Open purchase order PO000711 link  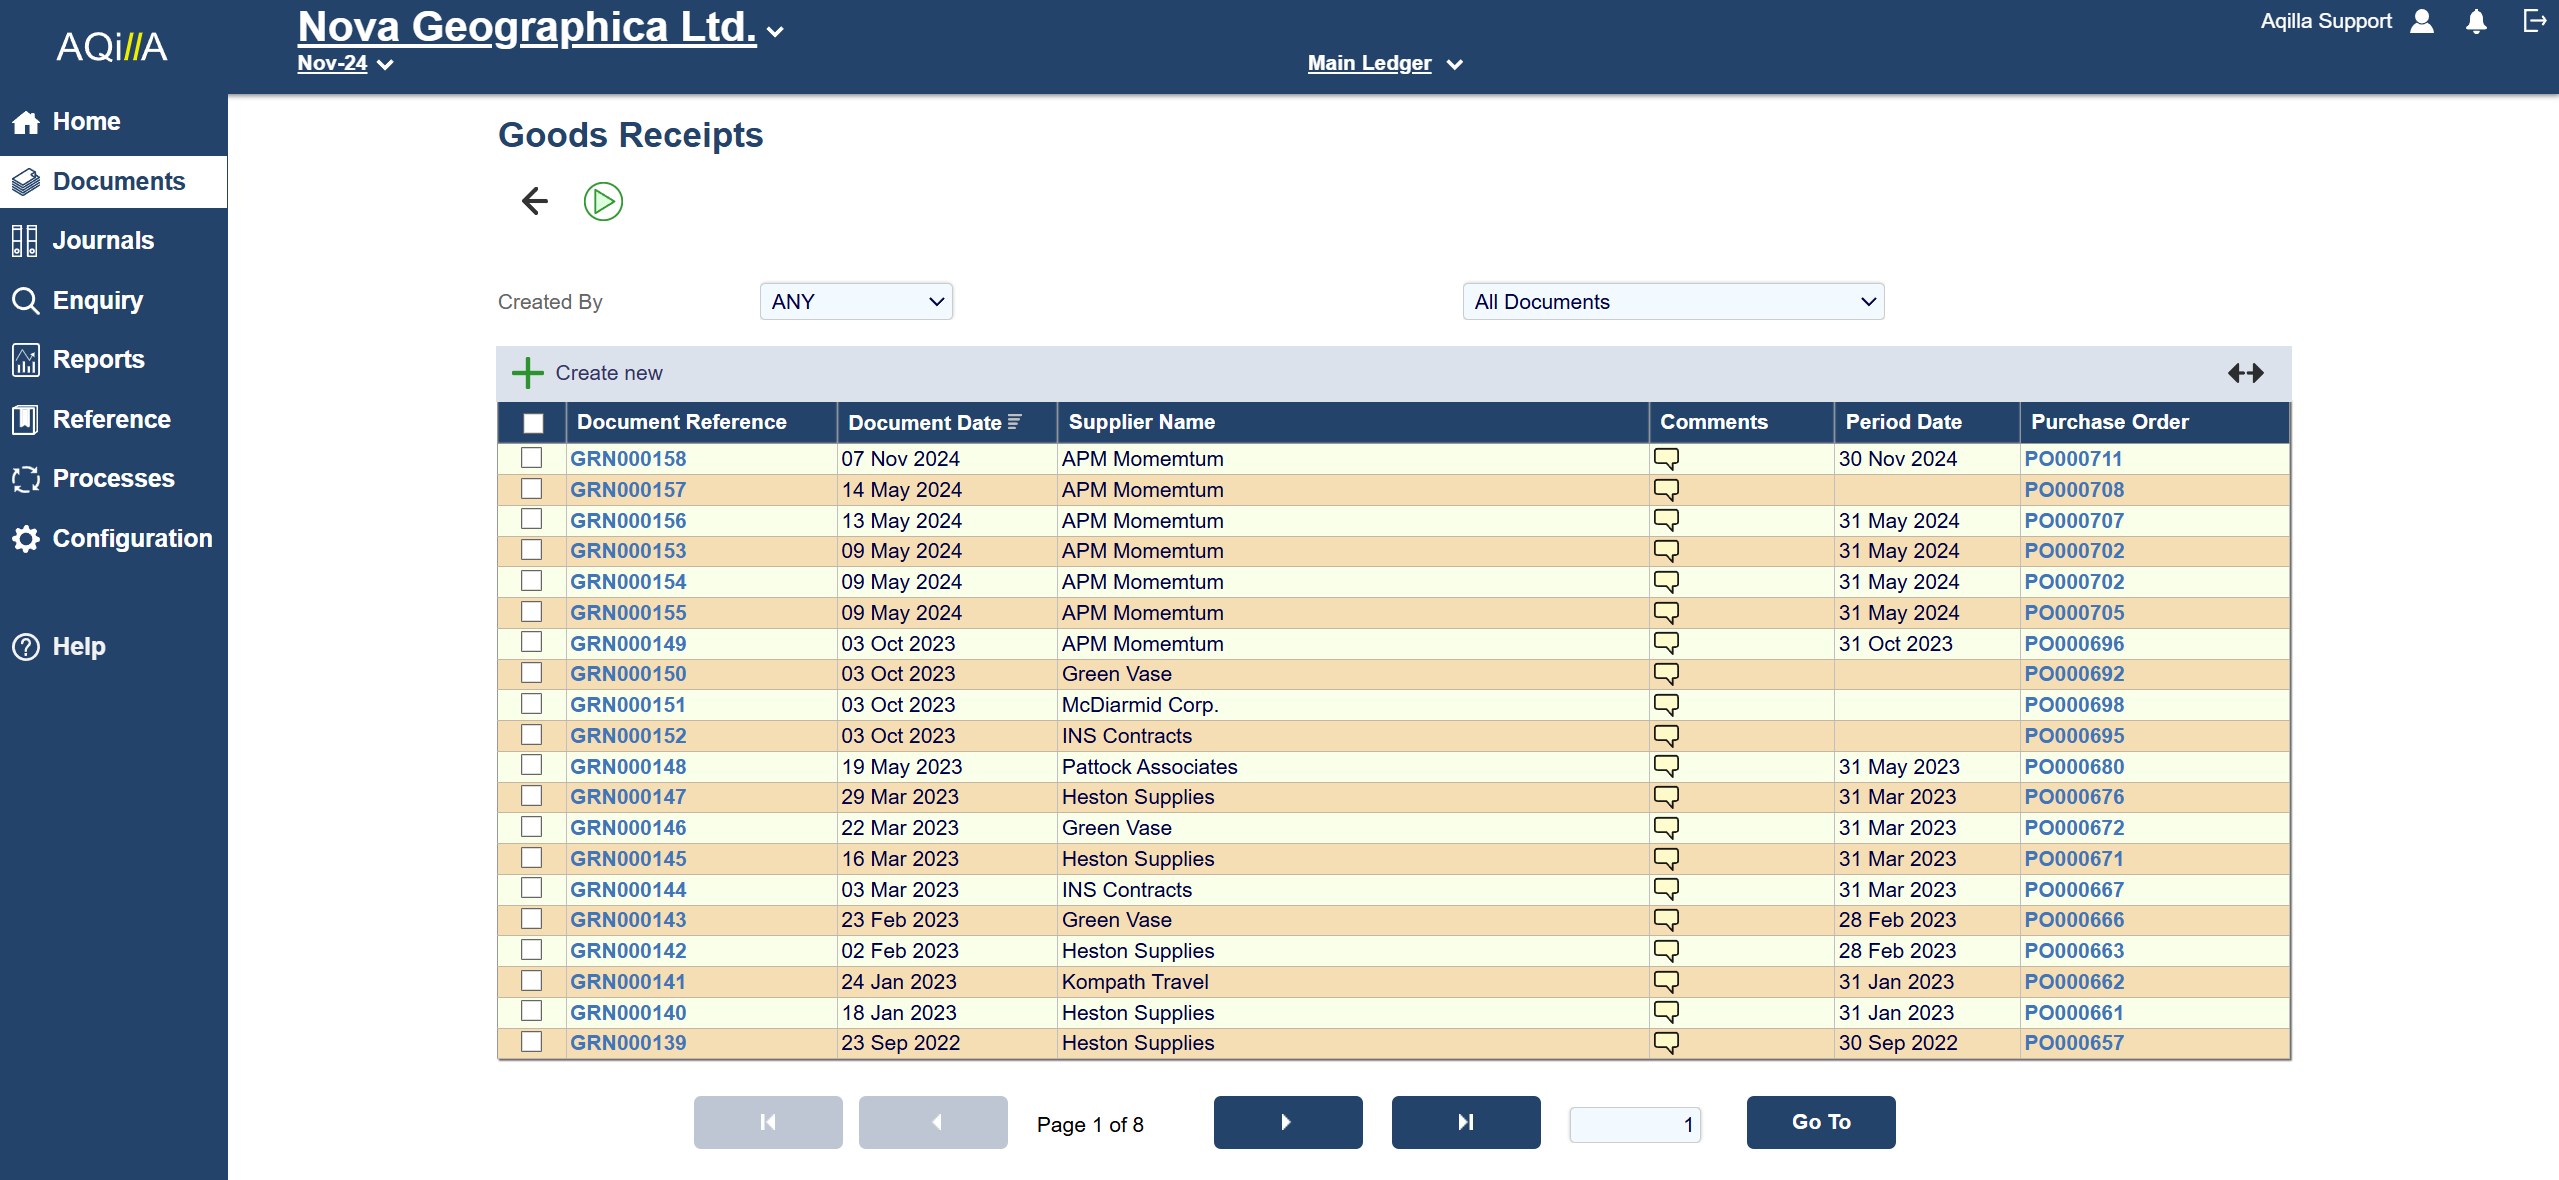(x=2073, y=459)
